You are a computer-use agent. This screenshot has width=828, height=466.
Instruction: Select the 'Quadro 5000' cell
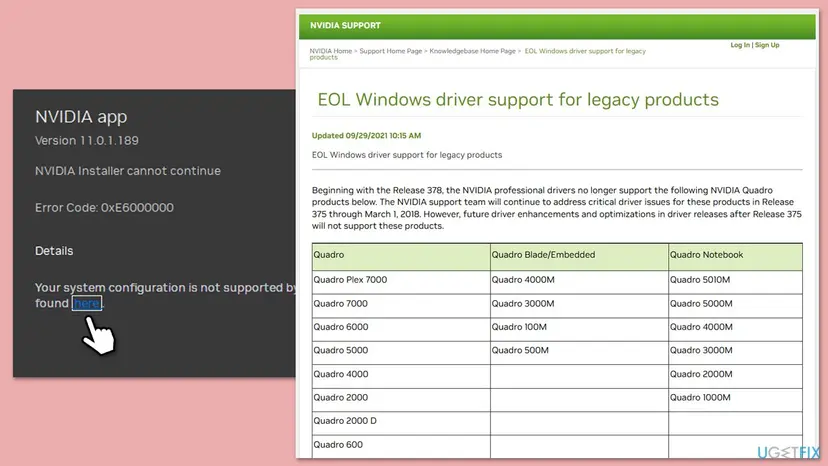(401, 352)
